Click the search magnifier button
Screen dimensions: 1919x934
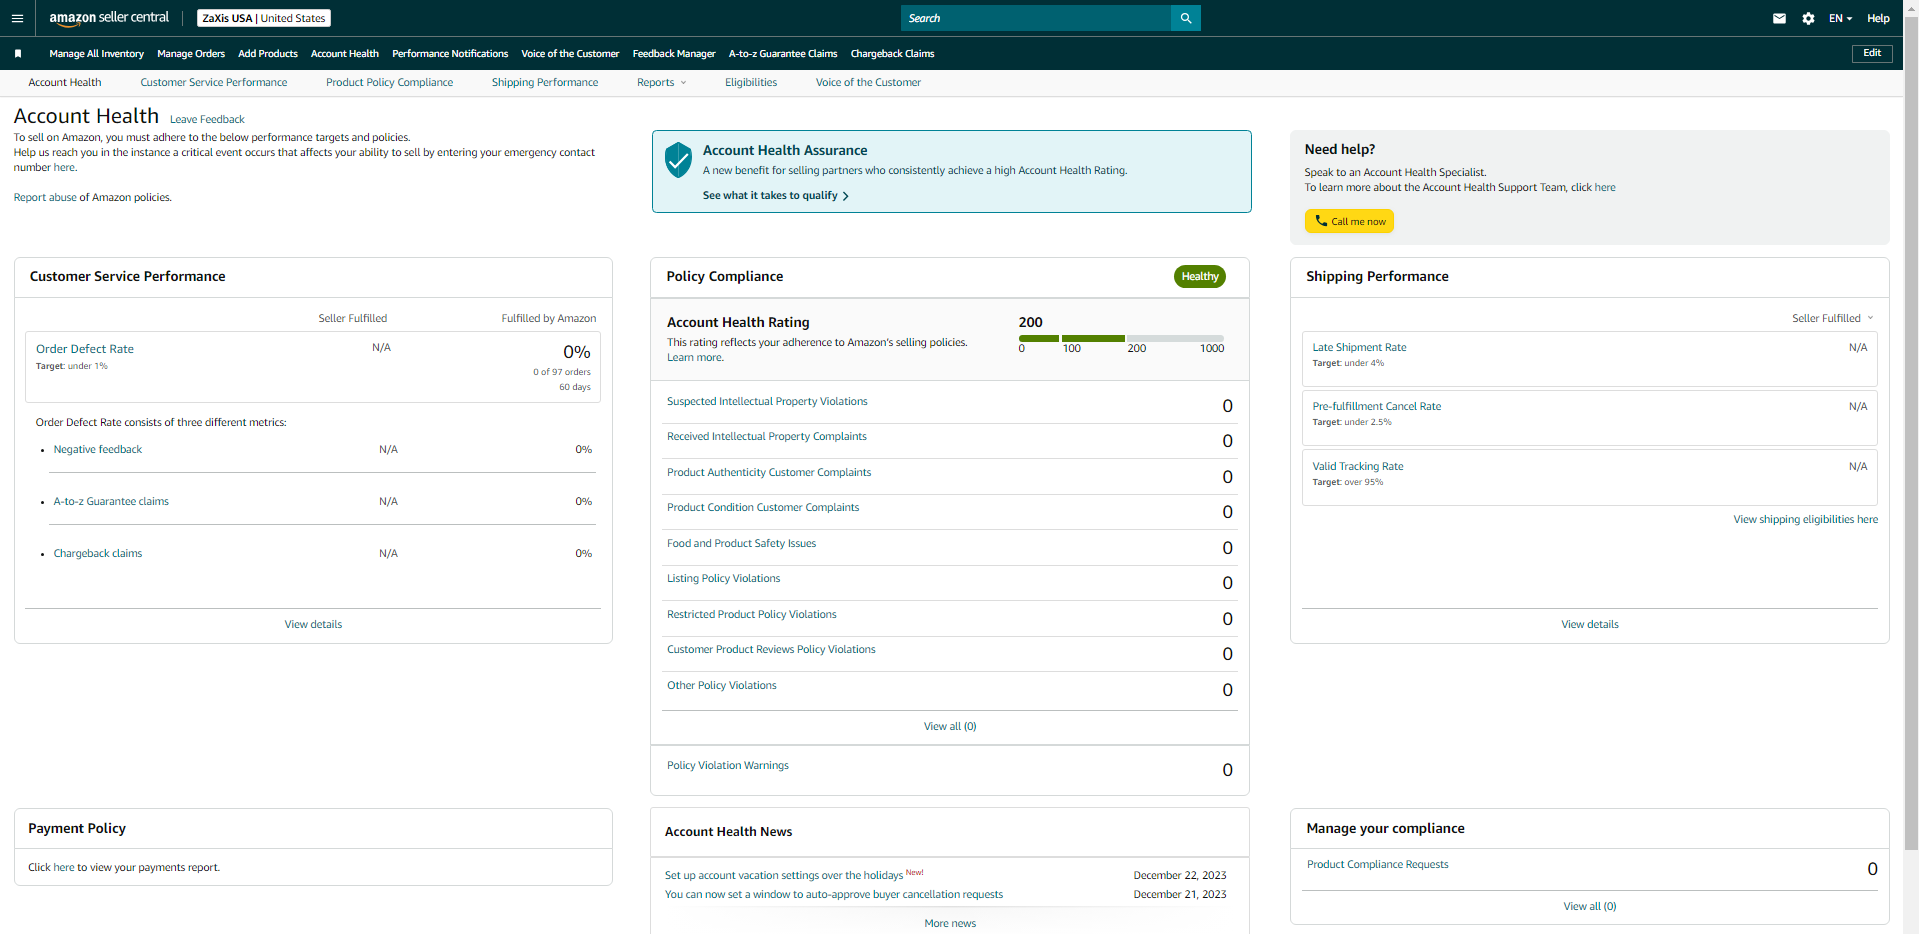click(x=1185, y=18)
